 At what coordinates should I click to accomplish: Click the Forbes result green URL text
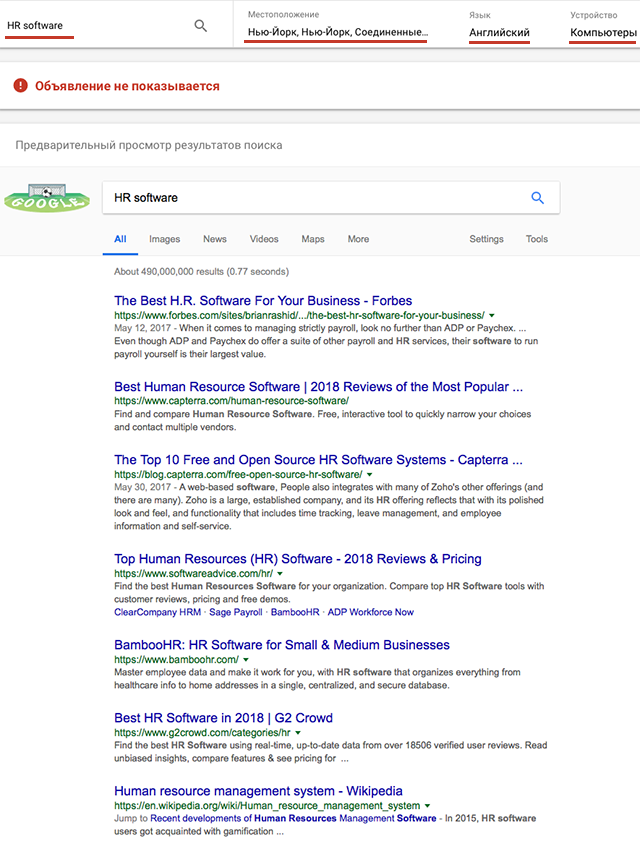point(299,315)
